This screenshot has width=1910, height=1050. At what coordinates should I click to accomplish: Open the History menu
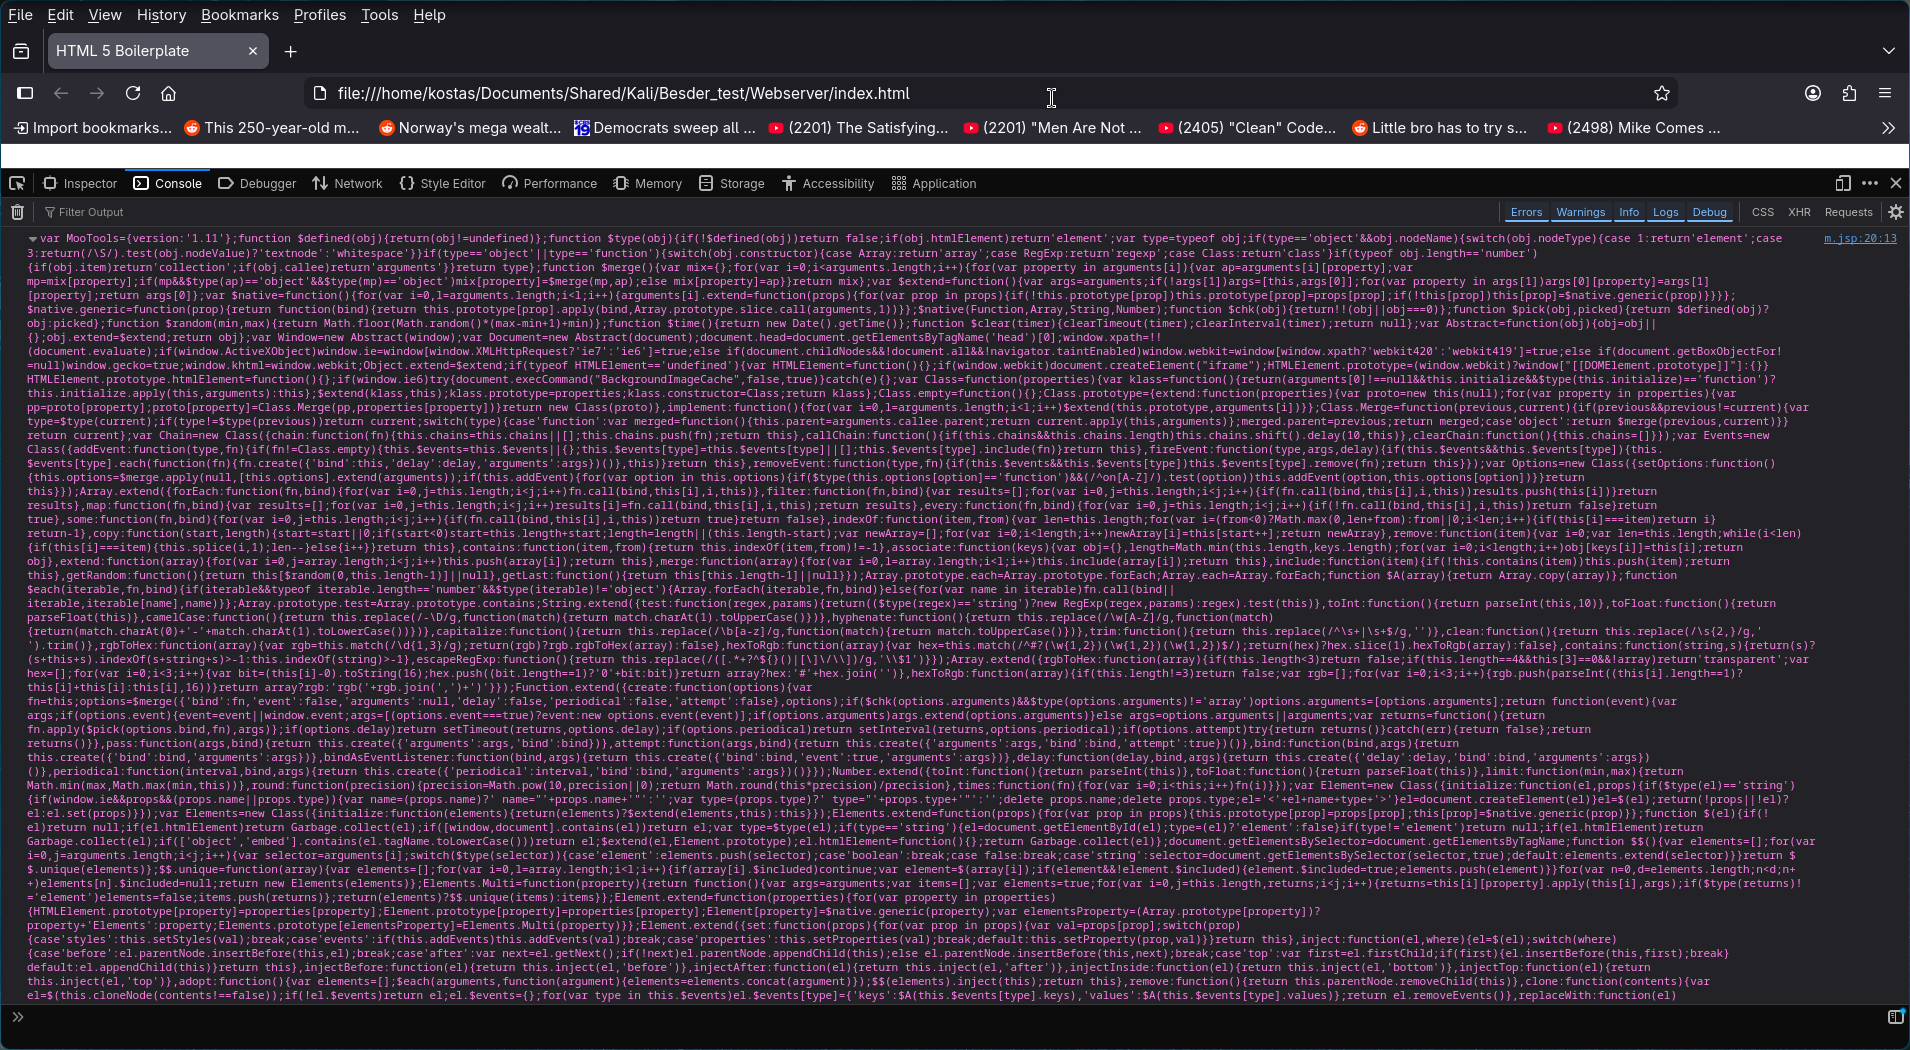point(161,15)
